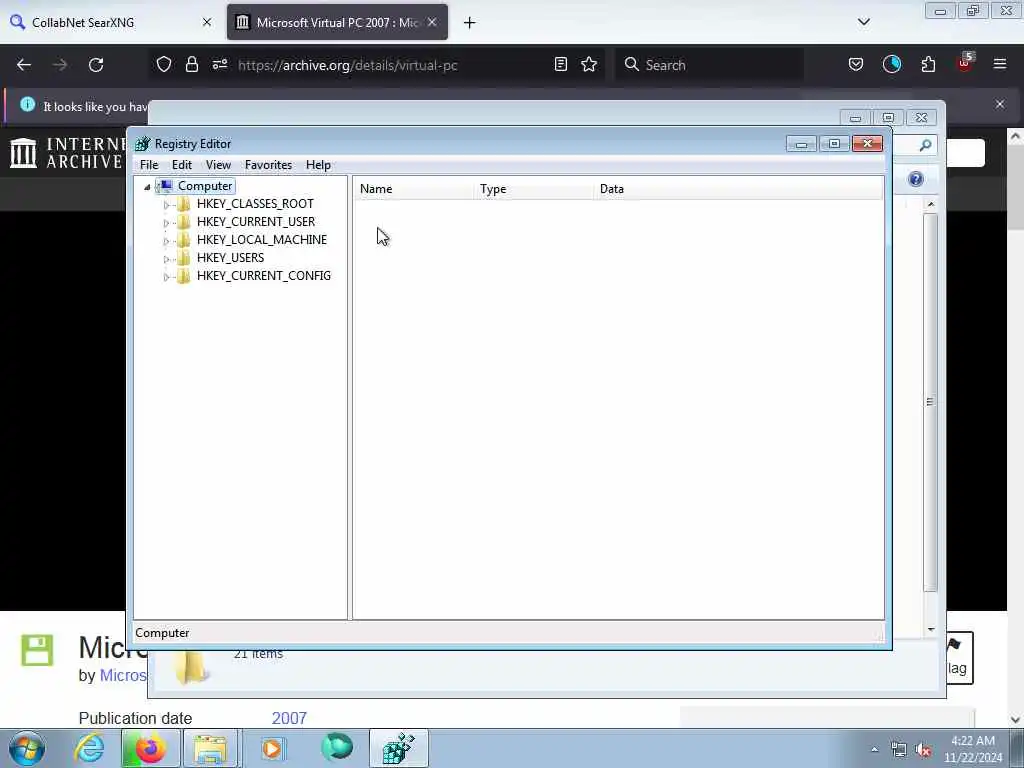Go back in Firefox

pyautogui.click(x=24, y=65)
